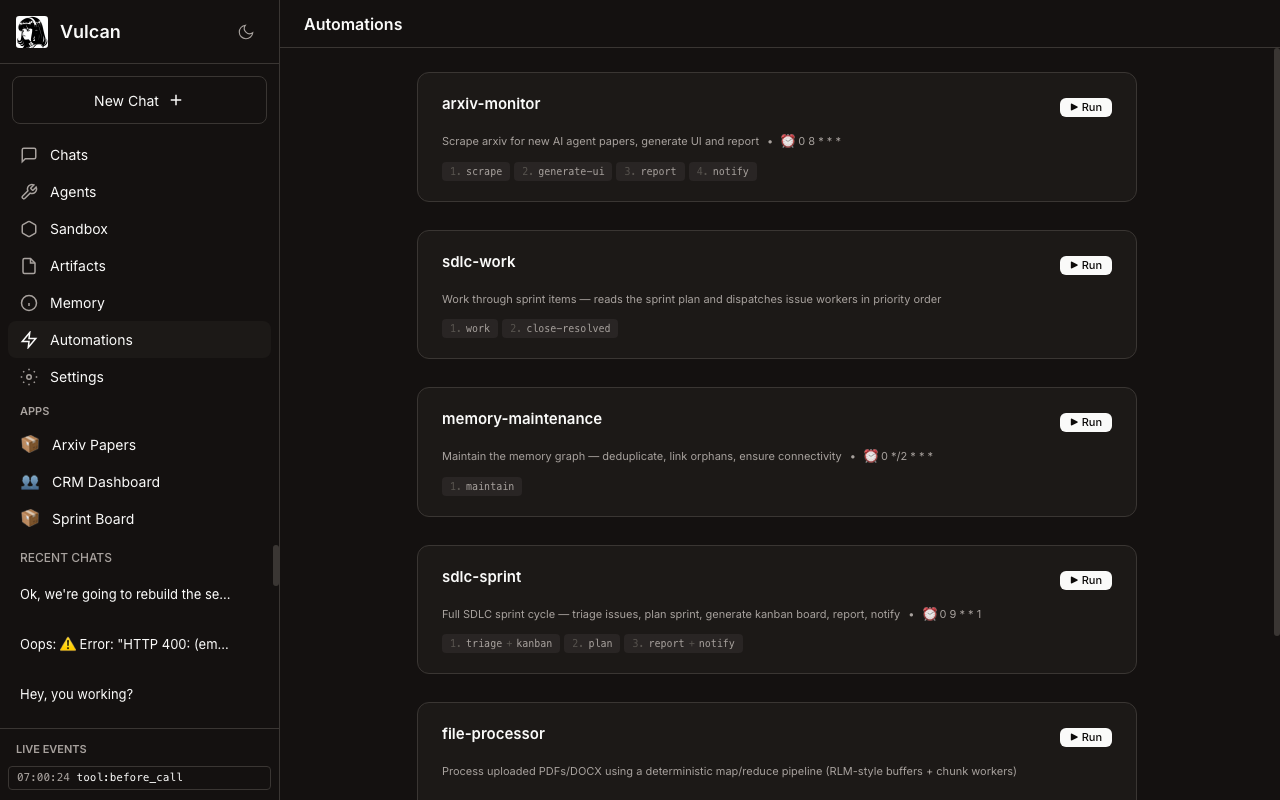Open recent chat "Hey, you working?"
This screenshot has height=800, width=1280.
point(76,694)
